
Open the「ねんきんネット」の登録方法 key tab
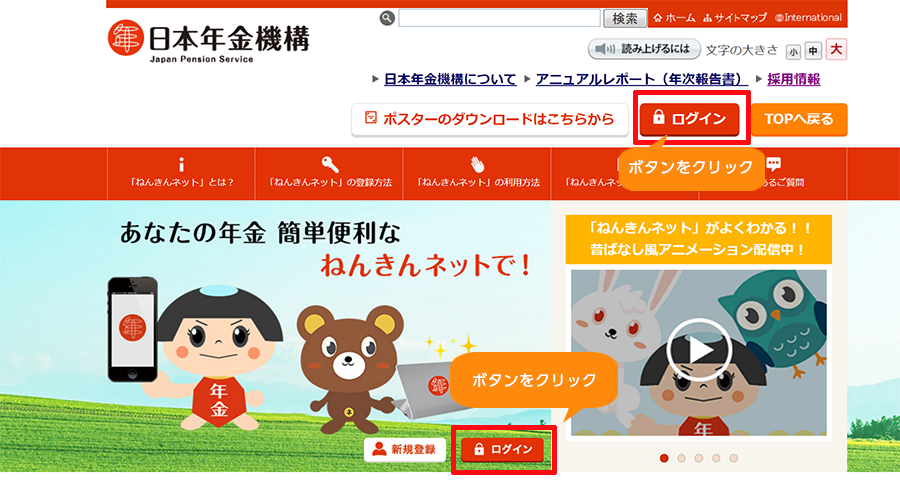[x=329, y=173]
